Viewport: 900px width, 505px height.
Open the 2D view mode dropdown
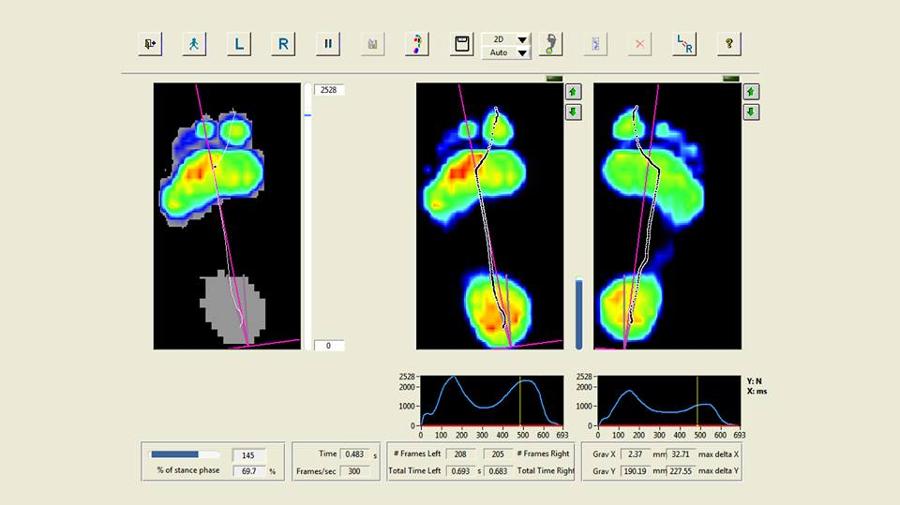coord(506,39)
